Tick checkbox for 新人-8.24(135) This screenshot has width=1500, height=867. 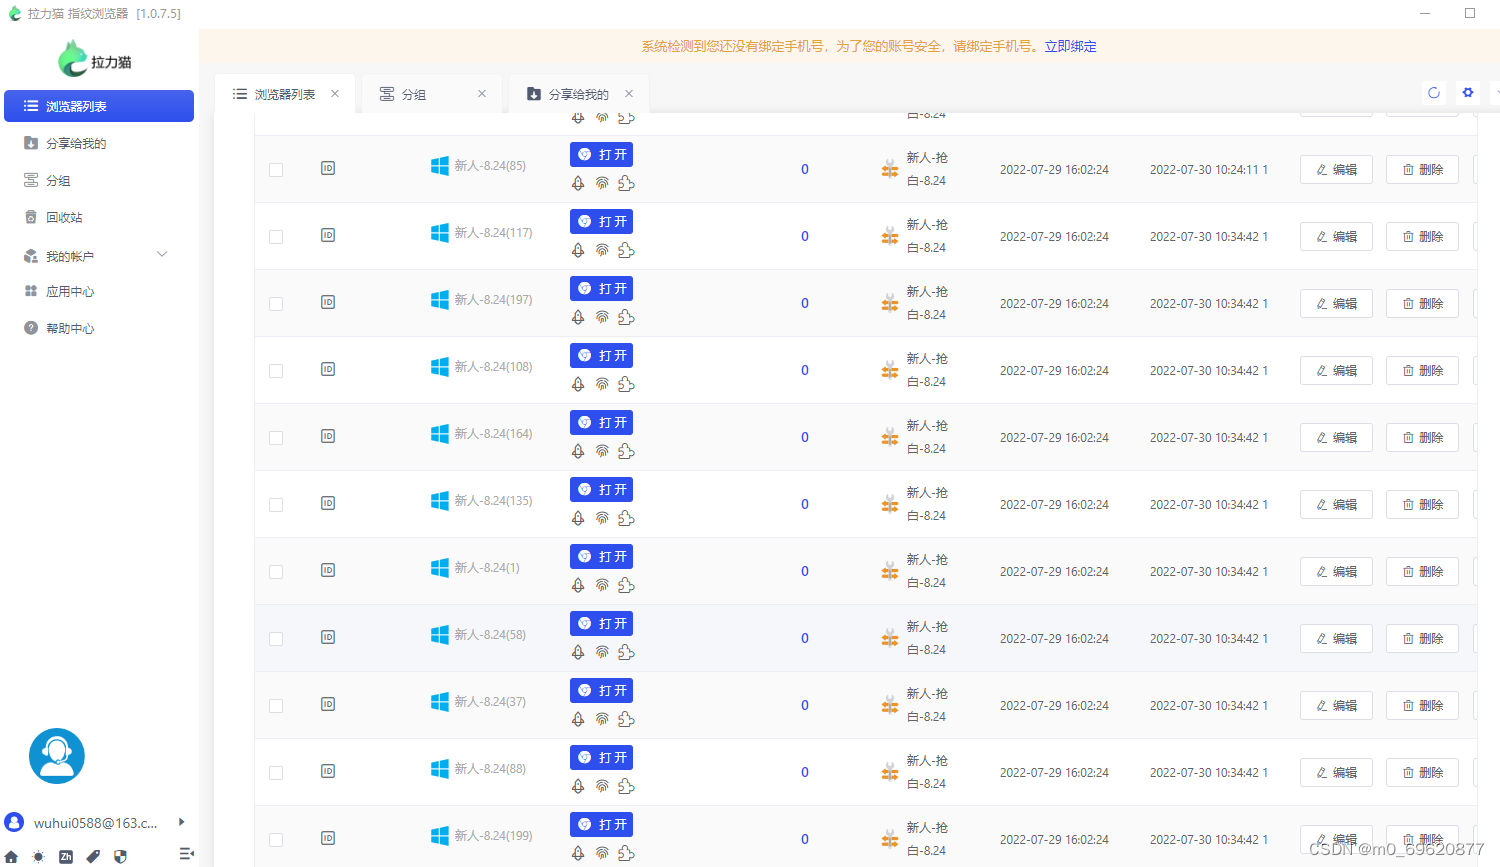click(276, 505)
